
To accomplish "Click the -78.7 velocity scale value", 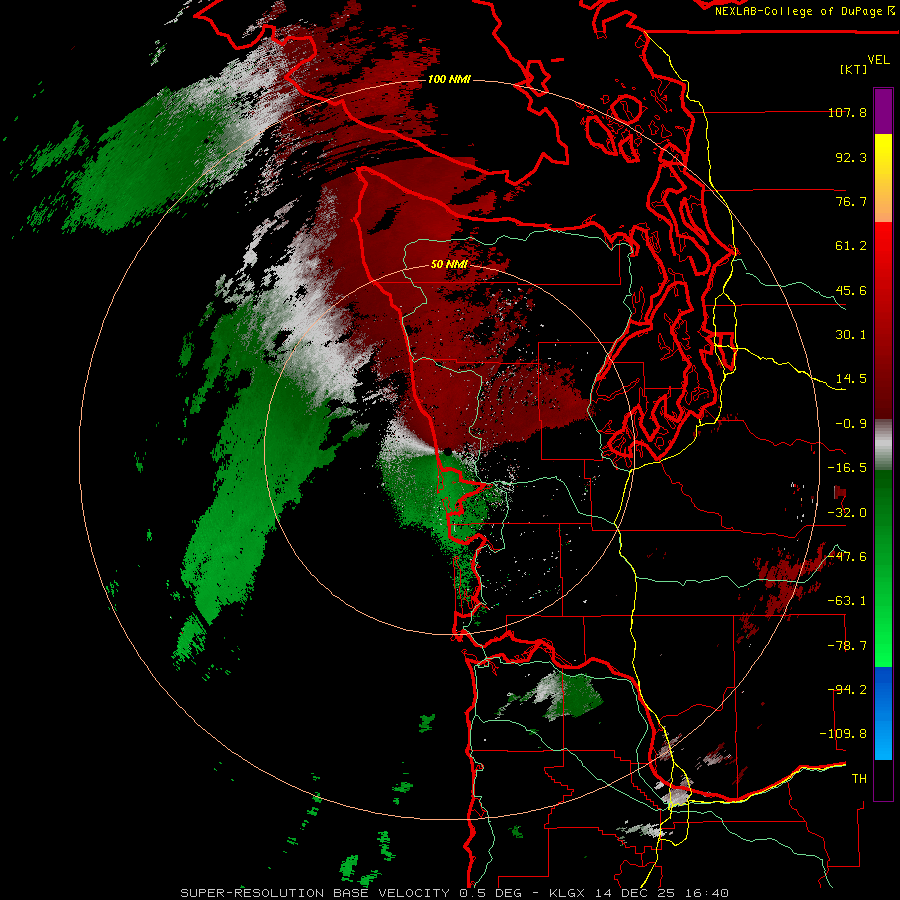I will pyautogui.click(x=847, y=646).
